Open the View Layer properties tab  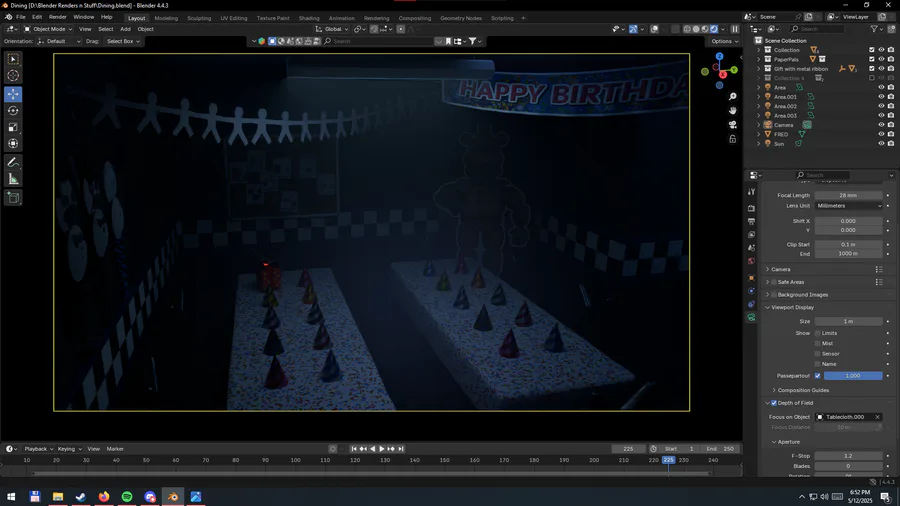tap(751, 235)
